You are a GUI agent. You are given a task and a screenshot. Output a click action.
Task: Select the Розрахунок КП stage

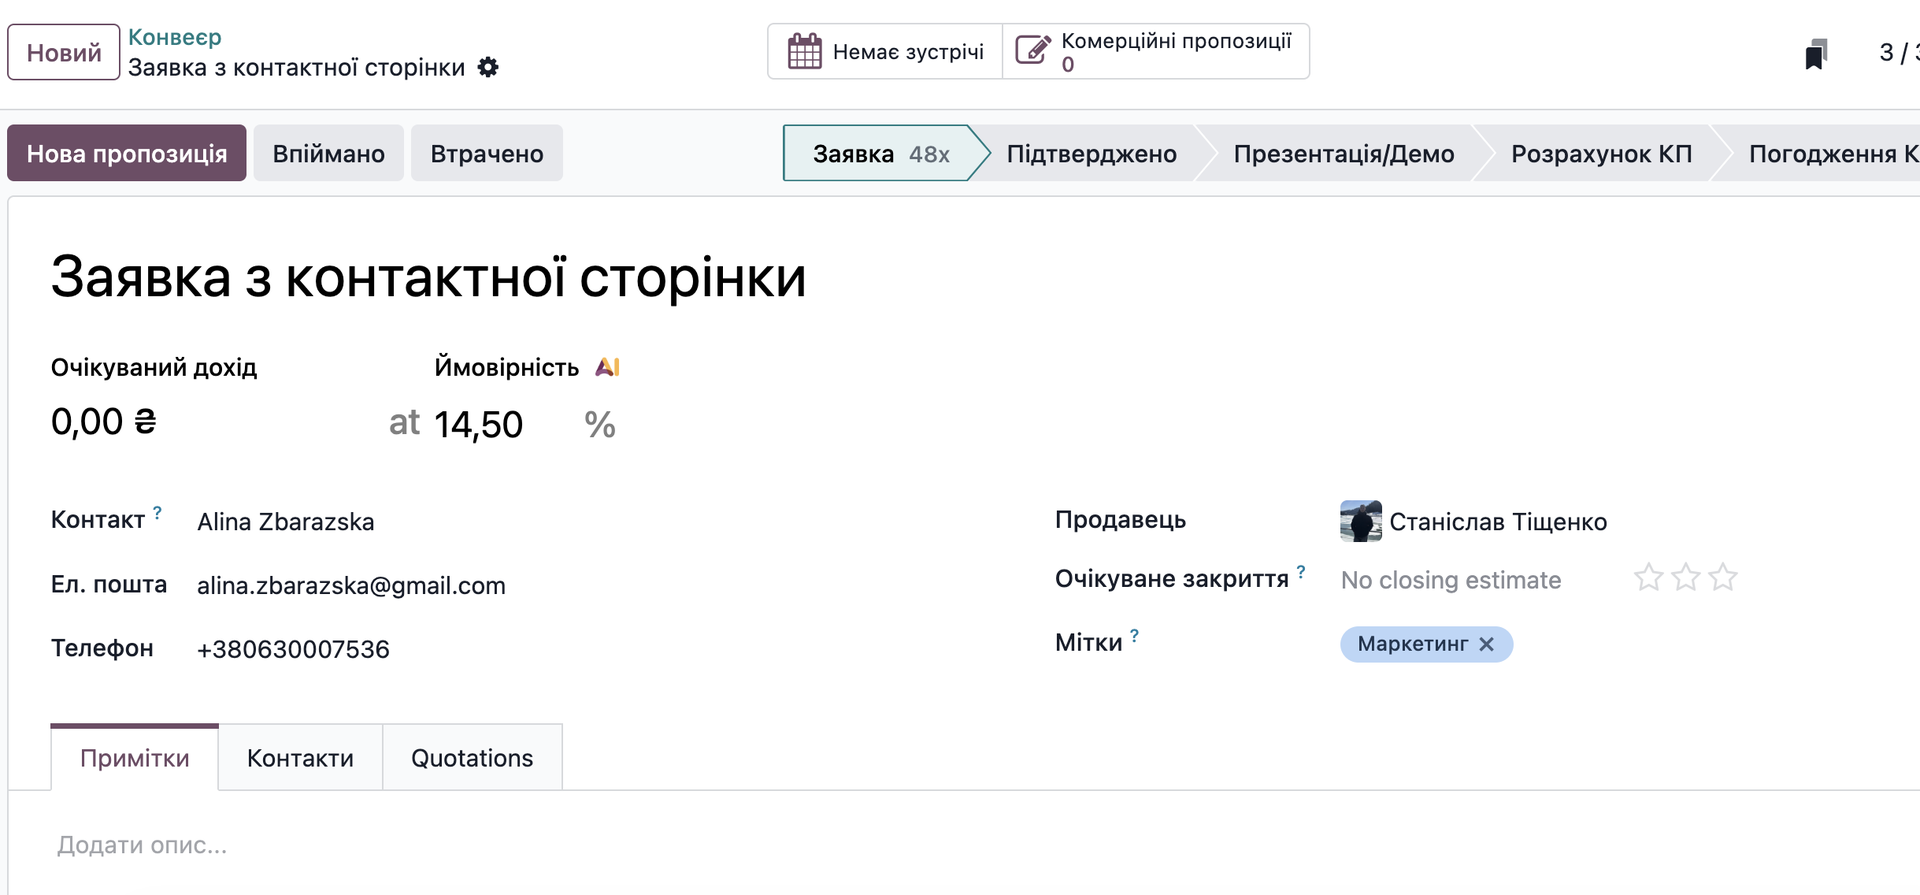(1601, 153)
